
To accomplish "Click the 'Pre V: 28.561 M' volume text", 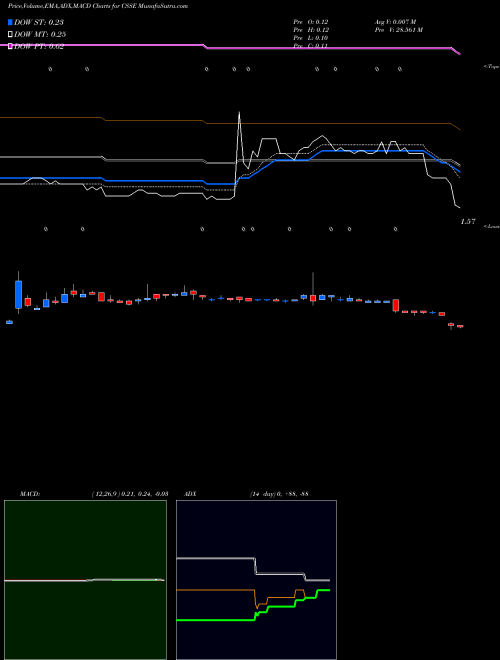I will point(399,30).
